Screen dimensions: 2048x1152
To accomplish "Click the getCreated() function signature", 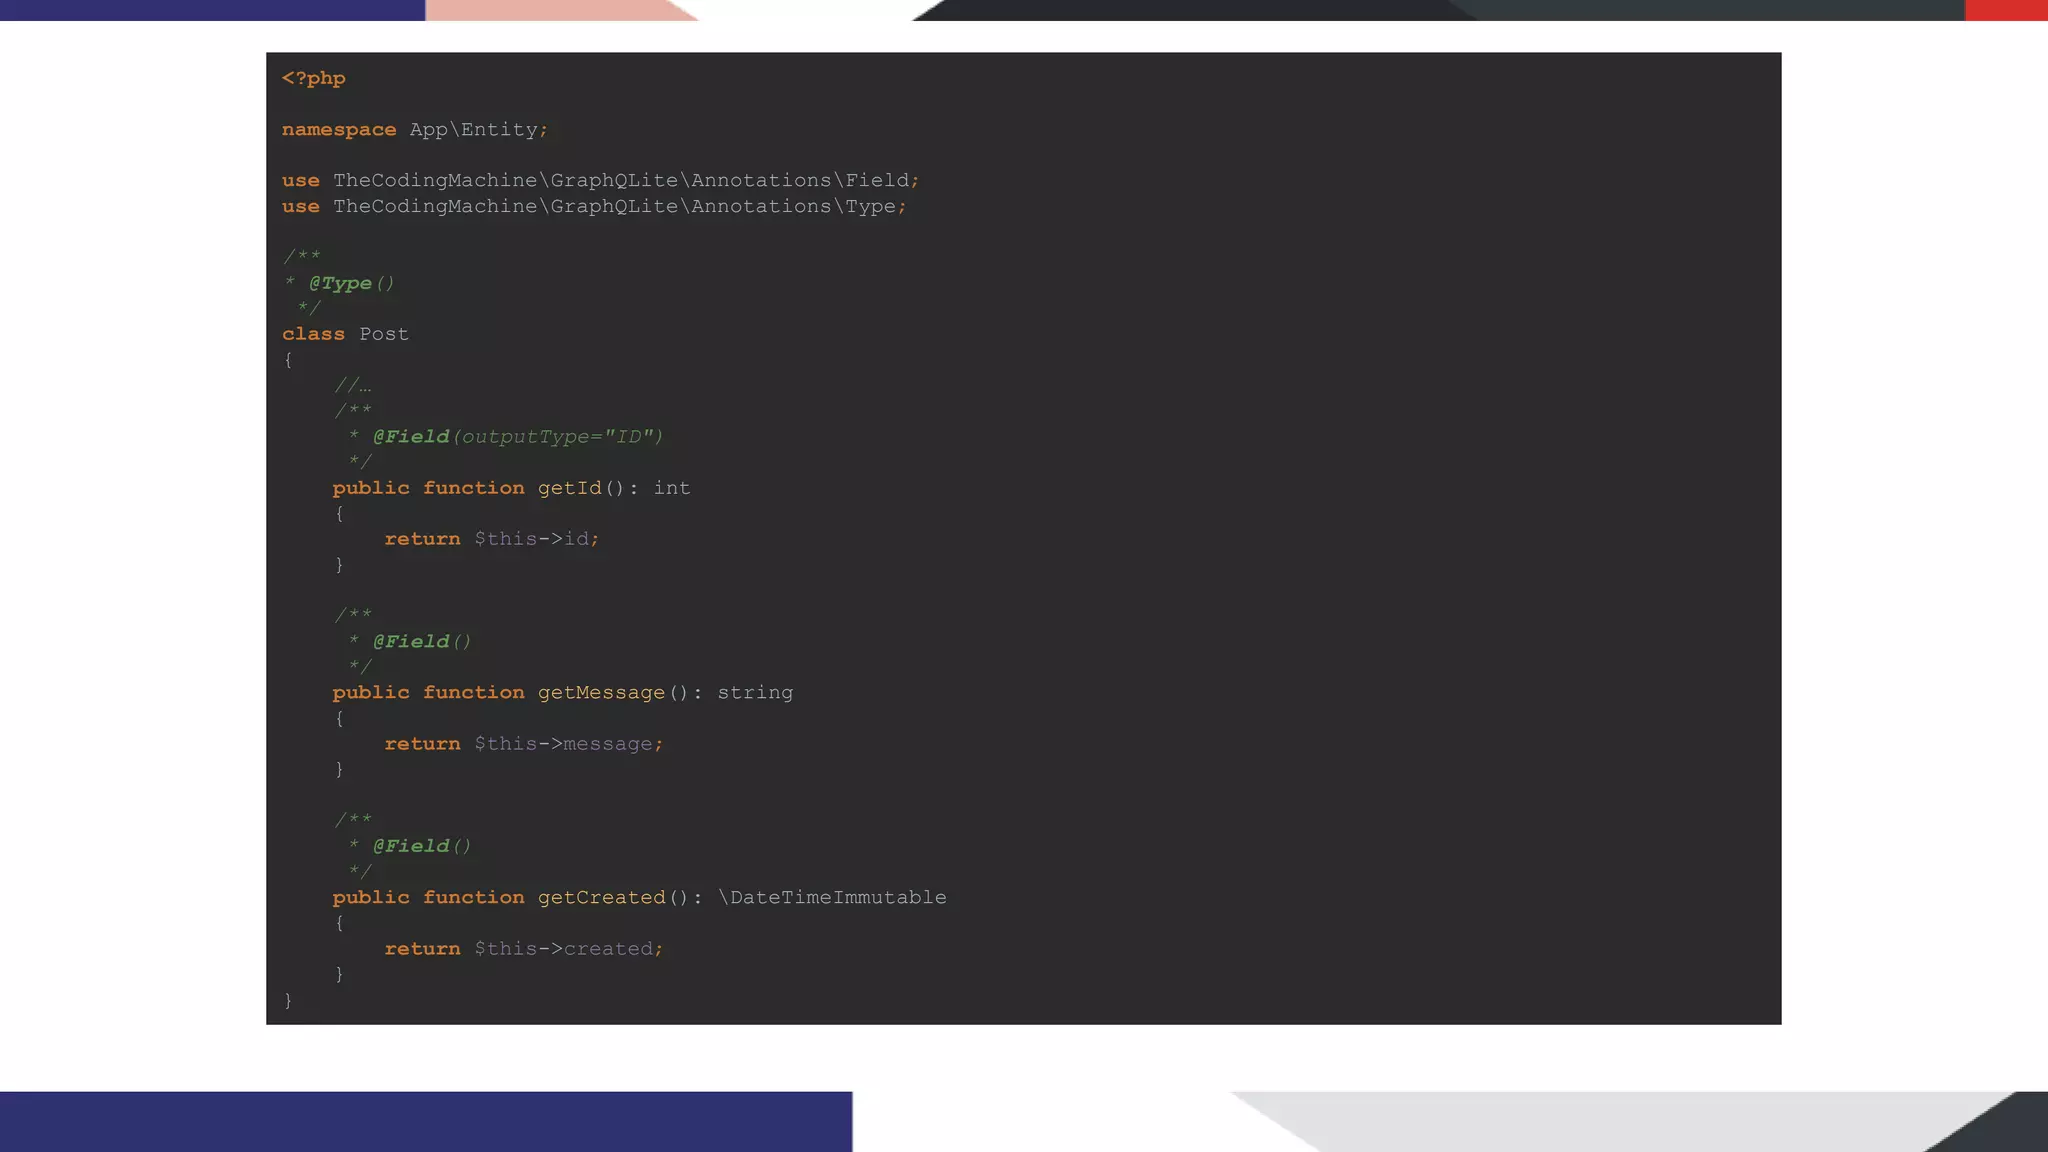I will (x=639, y=898).
